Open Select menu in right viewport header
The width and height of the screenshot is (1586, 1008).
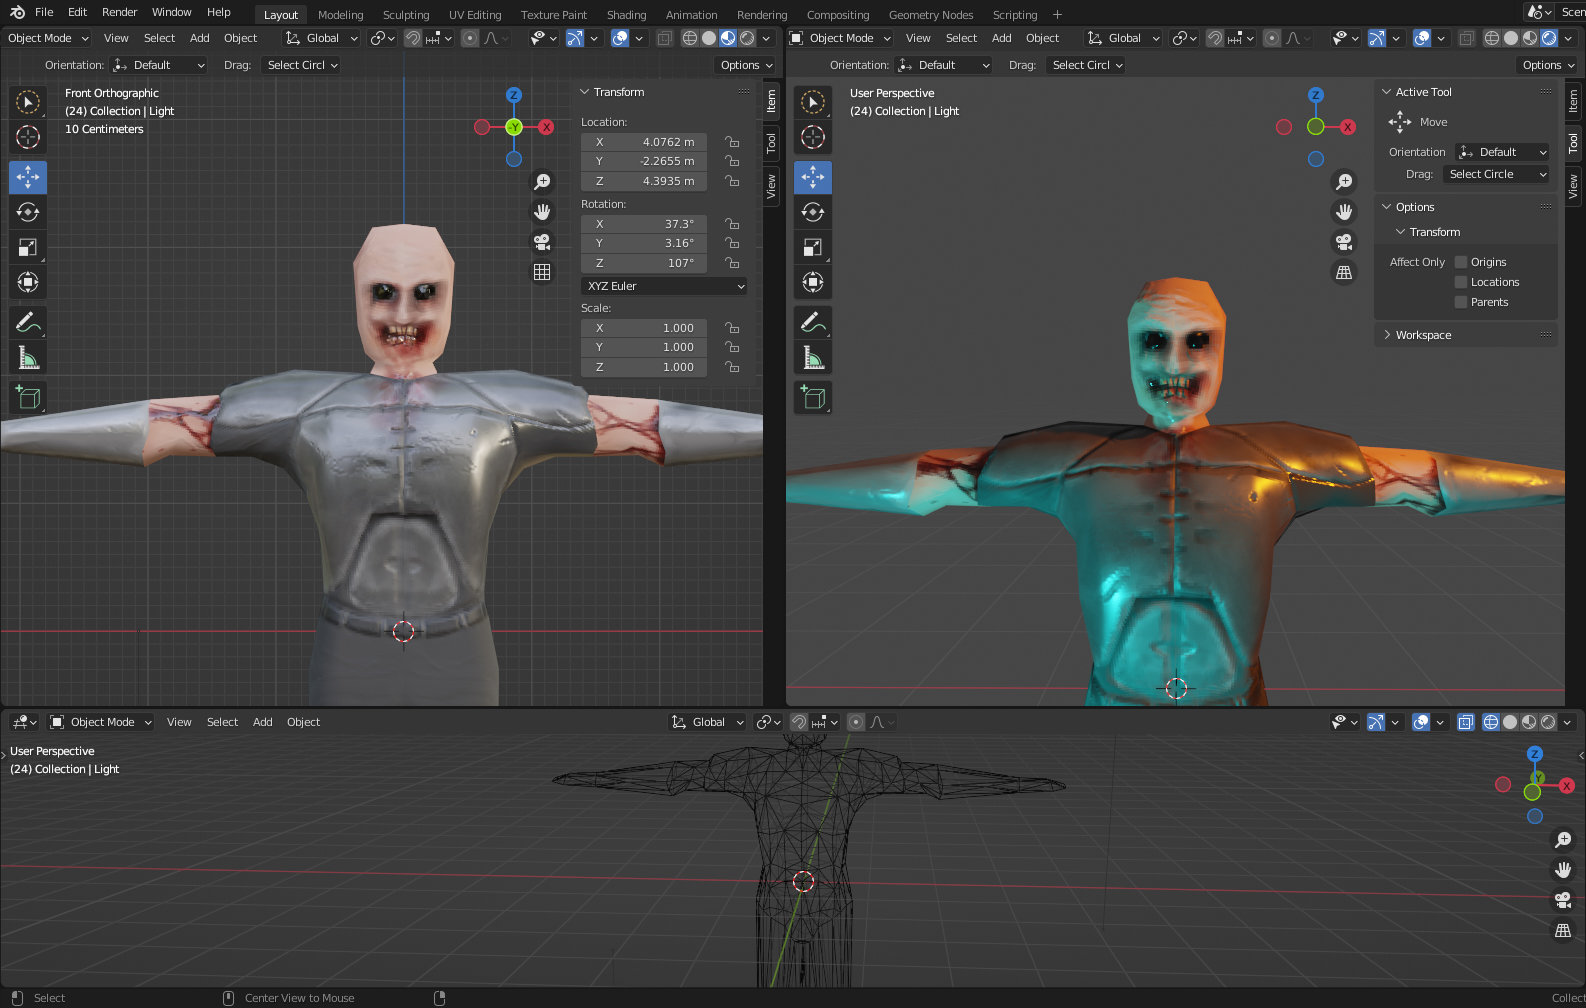961,38
